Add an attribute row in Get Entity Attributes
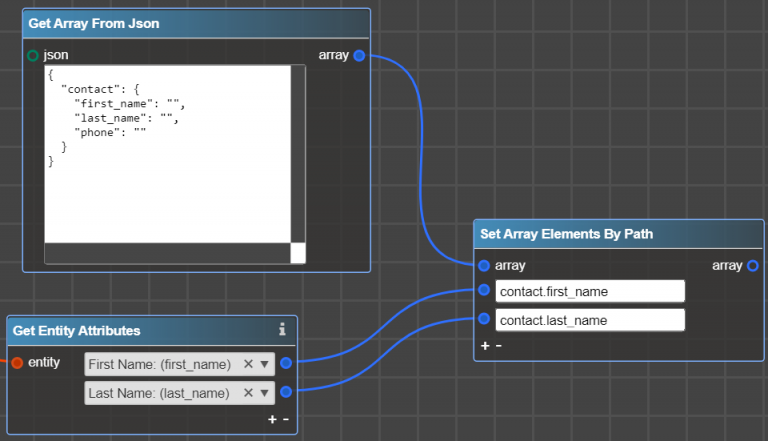768x441 pixels. pyautogui.click(x=272, y=419)
